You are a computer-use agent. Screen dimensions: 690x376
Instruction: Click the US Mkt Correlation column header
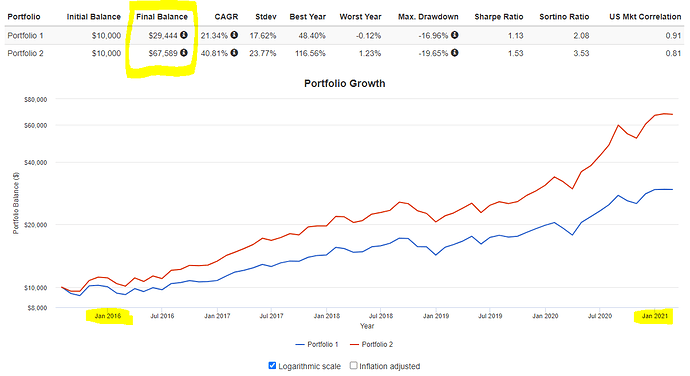[x=645, y=17]
